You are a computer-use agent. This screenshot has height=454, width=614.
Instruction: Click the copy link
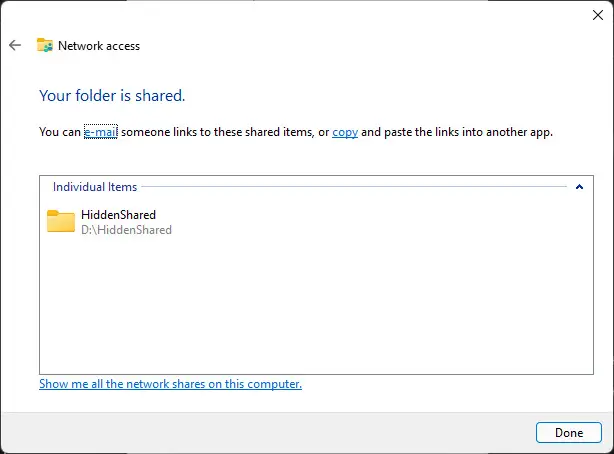point(345,132)
